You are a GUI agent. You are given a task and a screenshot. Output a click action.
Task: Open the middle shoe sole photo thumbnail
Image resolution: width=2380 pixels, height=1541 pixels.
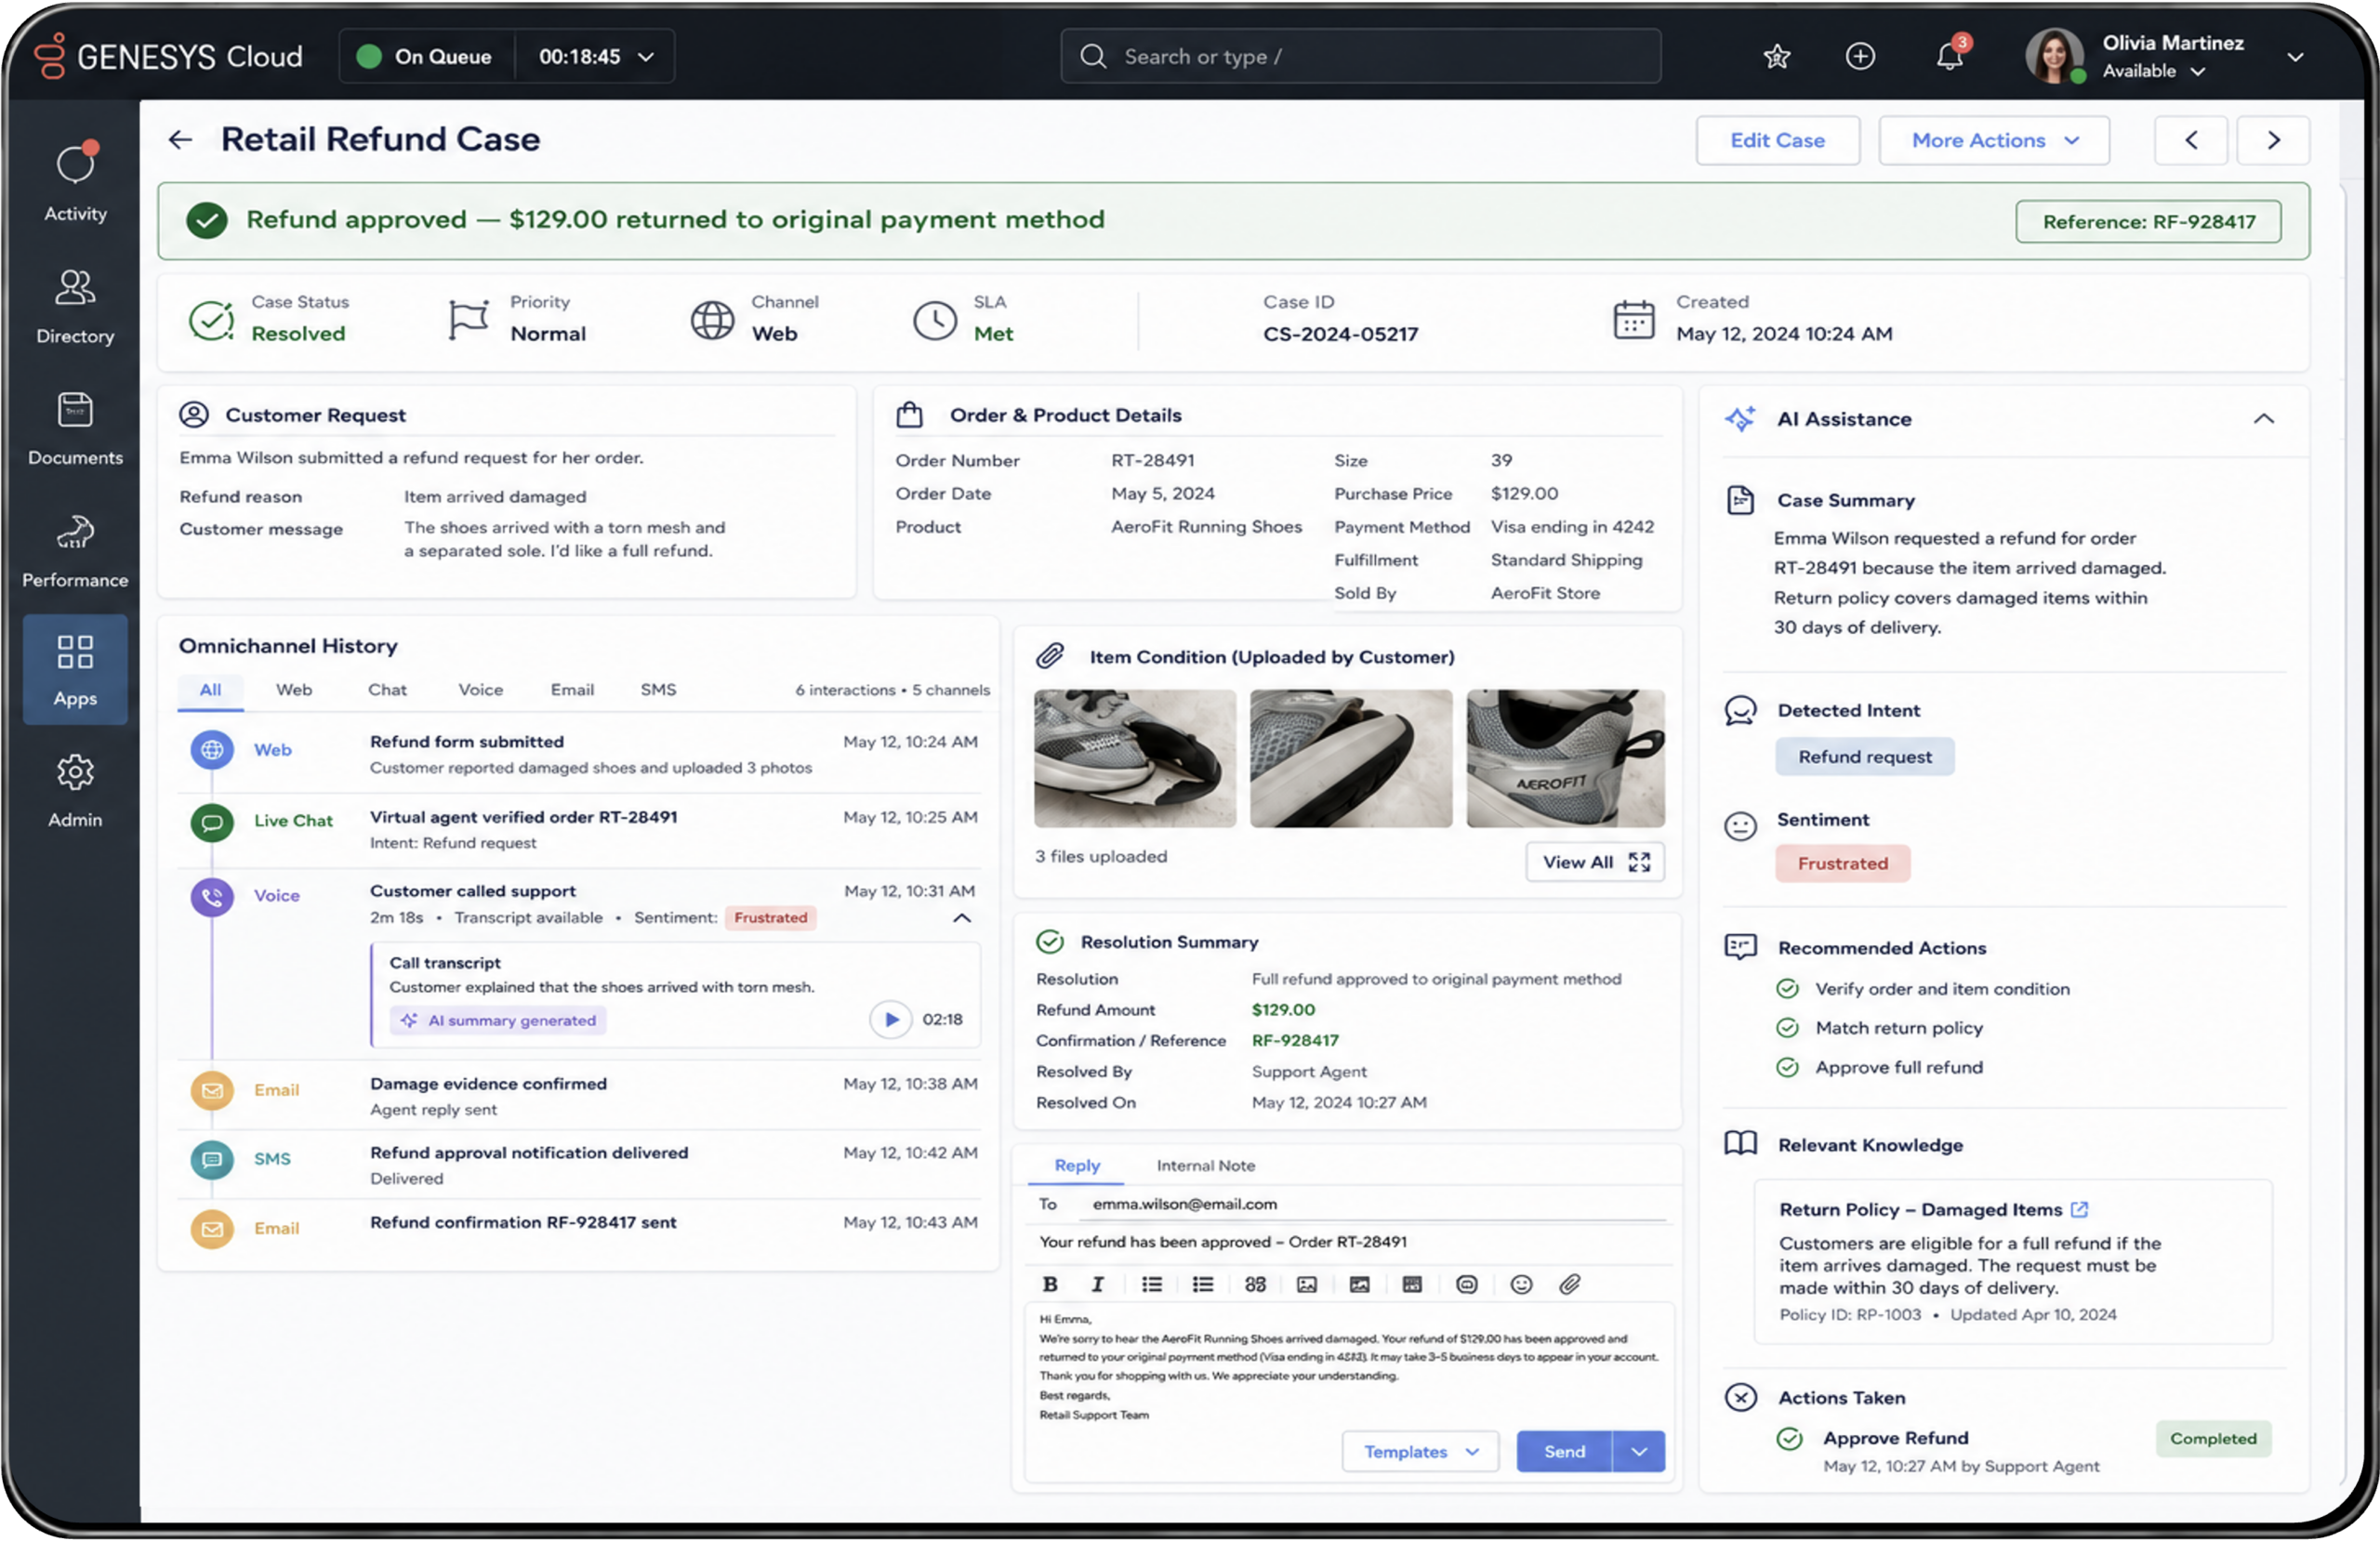click(1350, 758)
